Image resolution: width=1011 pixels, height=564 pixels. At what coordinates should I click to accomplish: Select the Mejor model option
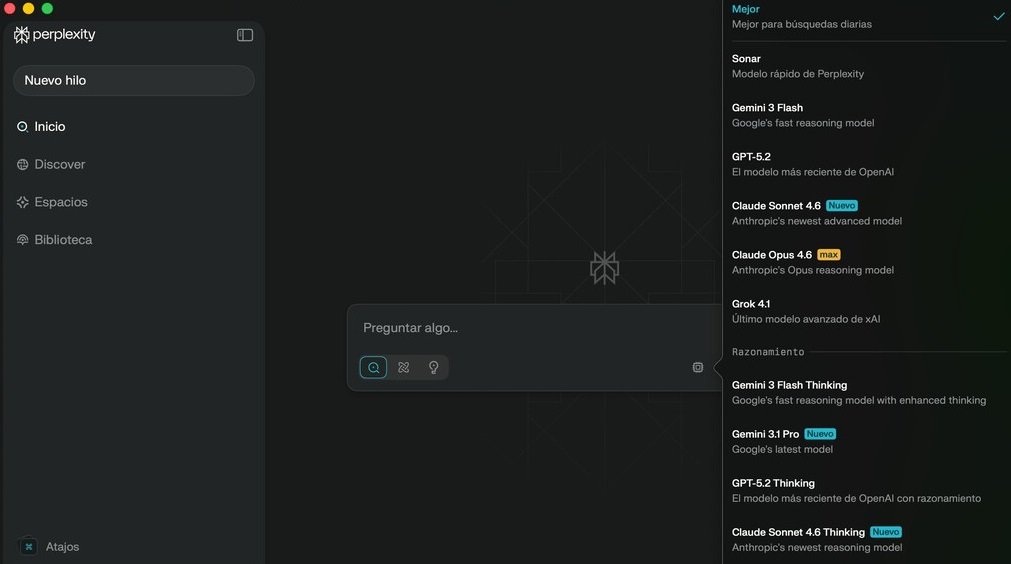867,17
